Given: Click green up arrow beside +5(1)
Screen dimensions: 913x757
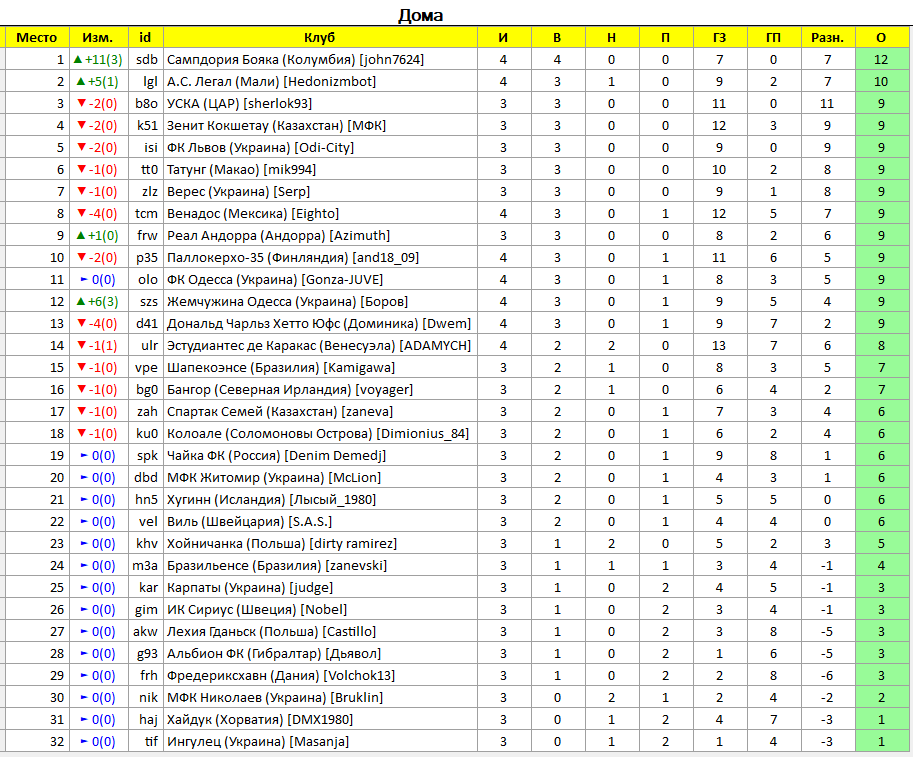Looking at the screenshot, I should pyautogui.click(x=81, y=82).
